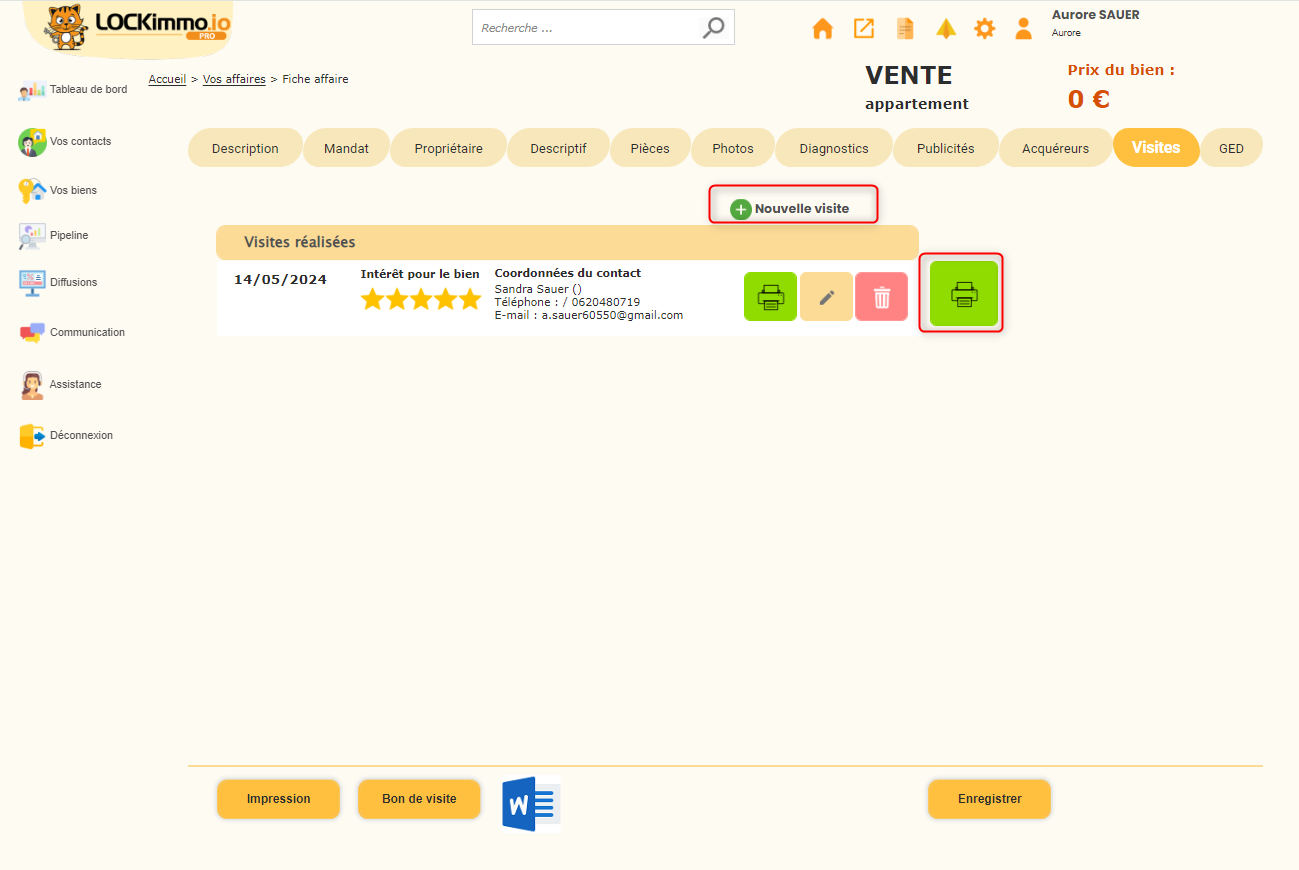1299x870 pixels.
Task: Click the Enregistrer button
Action: pyautogui.click(x=989, y=799)
